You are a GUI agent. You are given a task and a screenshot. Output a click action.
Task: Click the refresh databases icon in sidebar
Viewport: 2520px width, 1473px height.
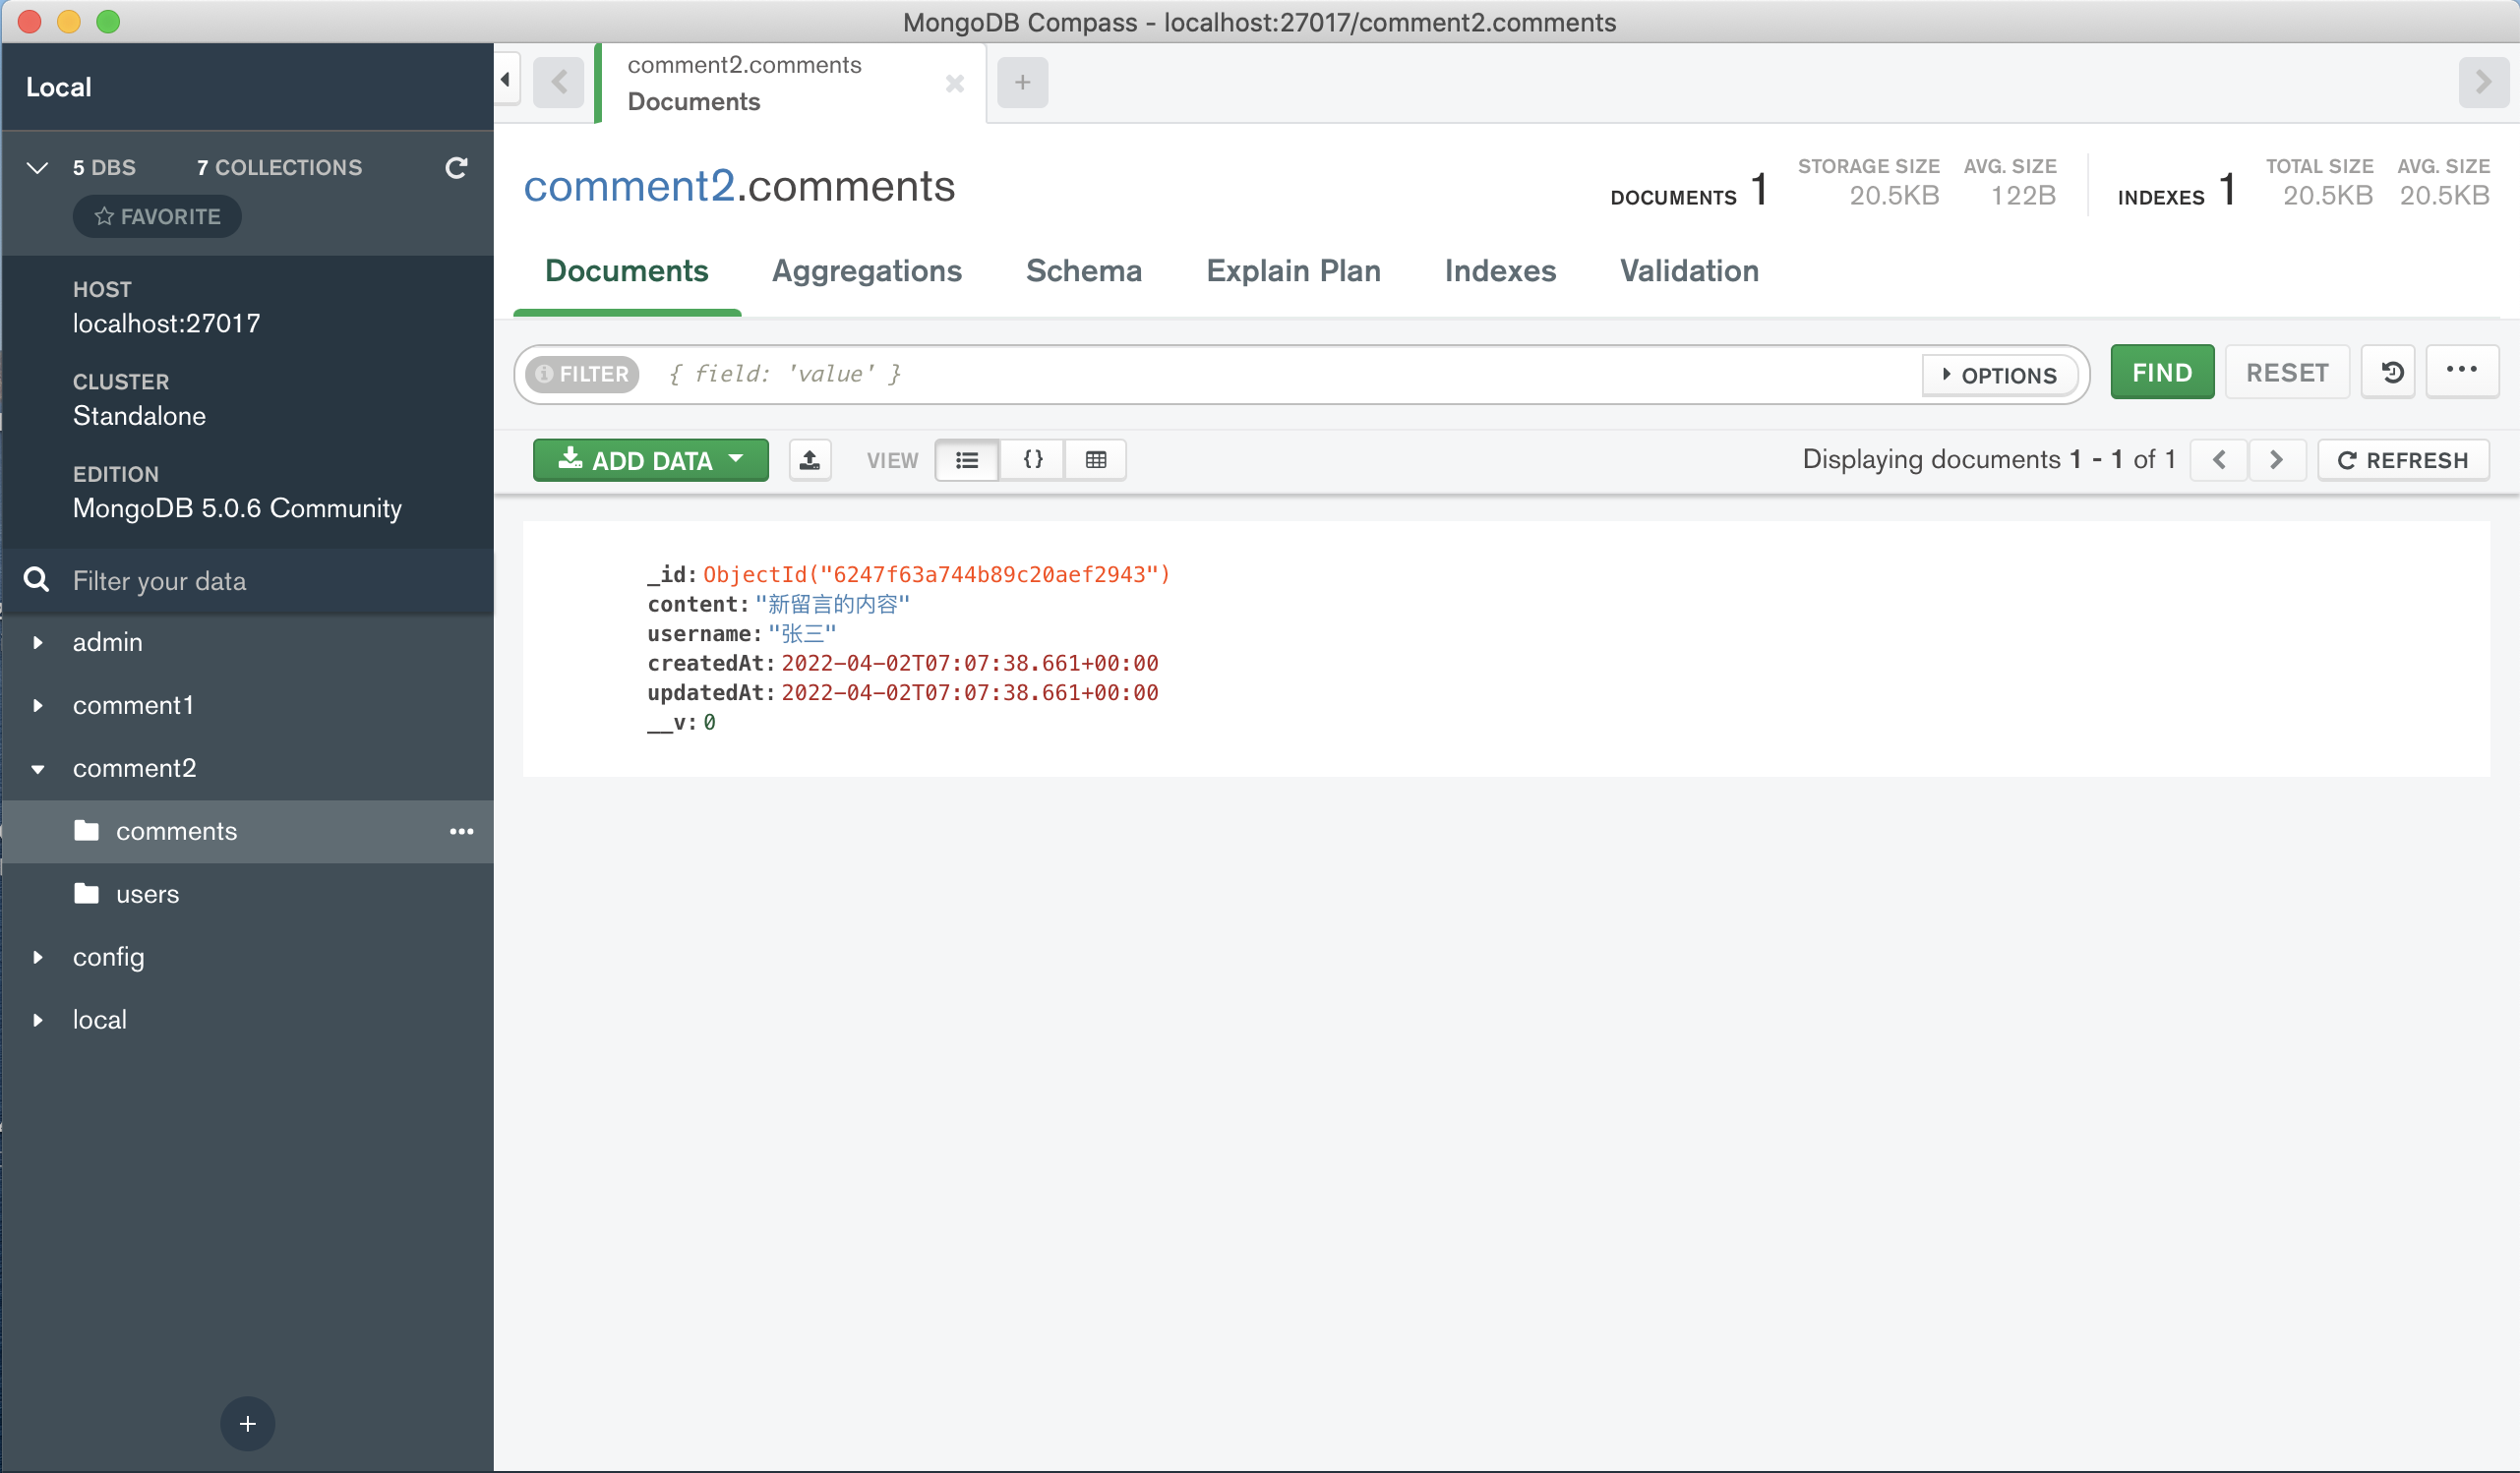[456, 167]
